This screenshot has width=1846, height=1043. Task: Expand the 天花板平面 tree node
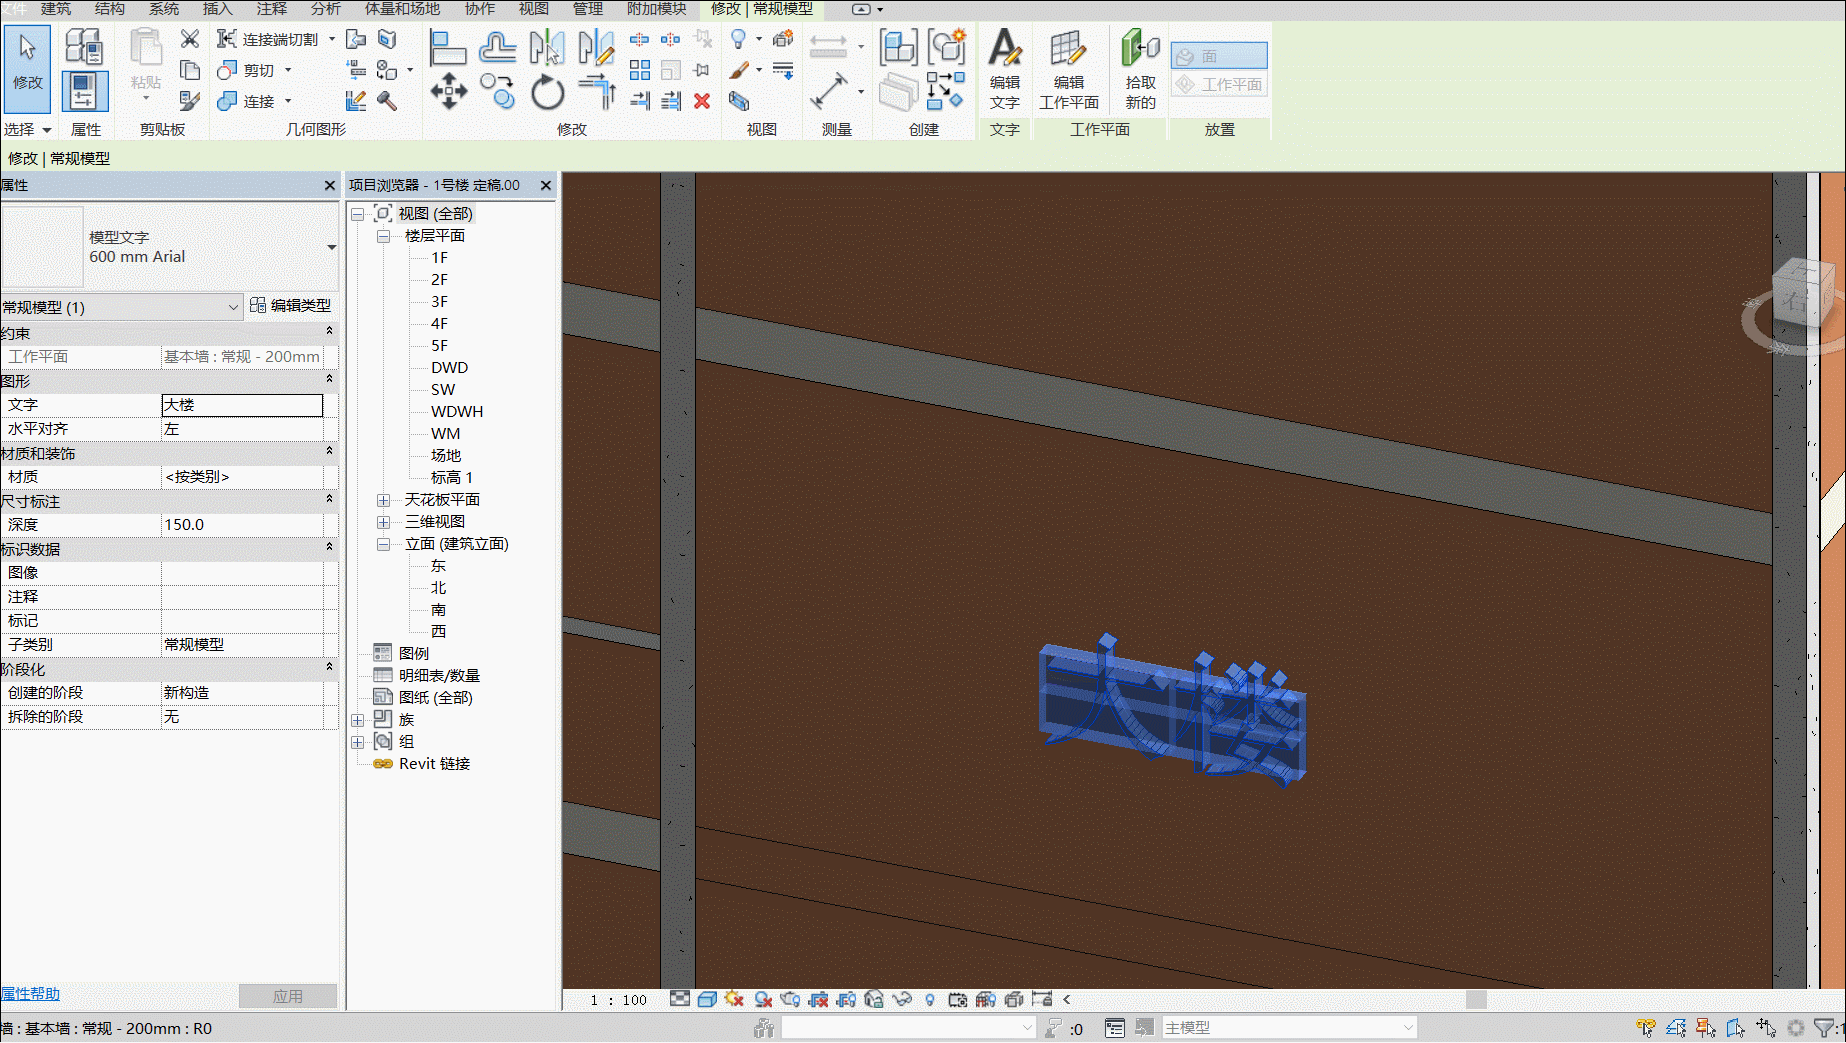383,500
